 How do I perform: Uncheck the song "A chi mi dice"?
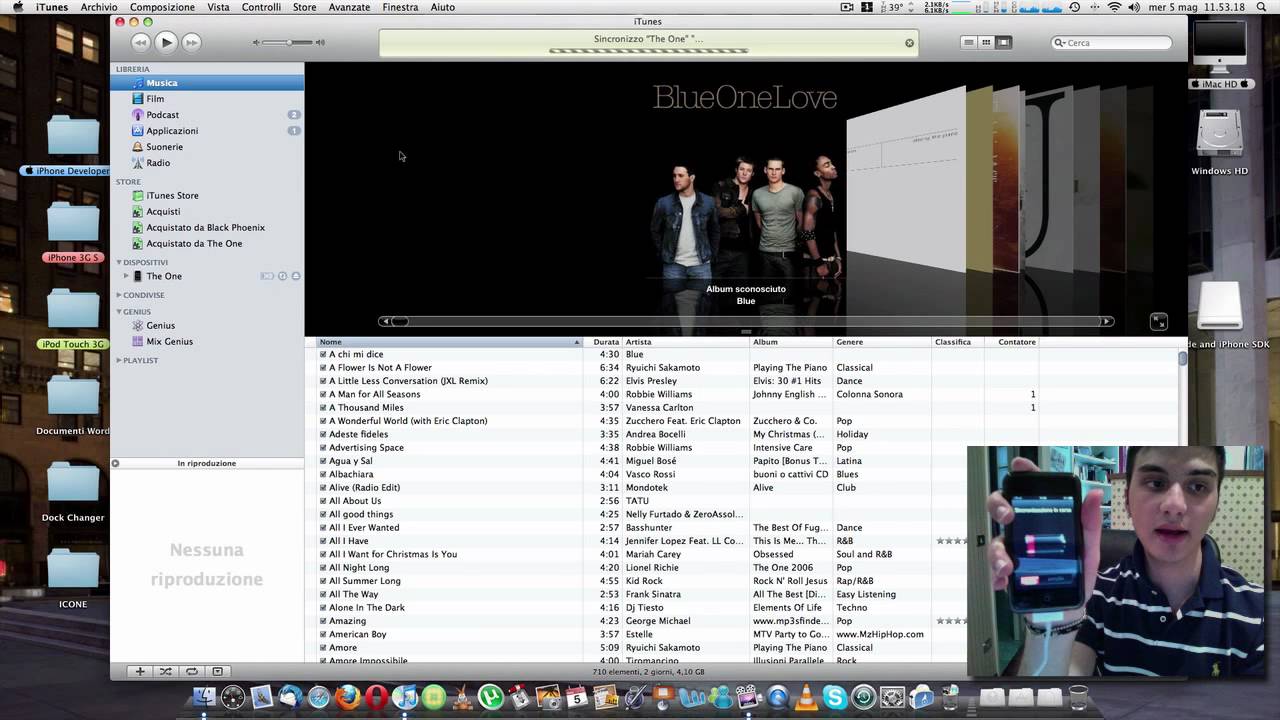323,354
